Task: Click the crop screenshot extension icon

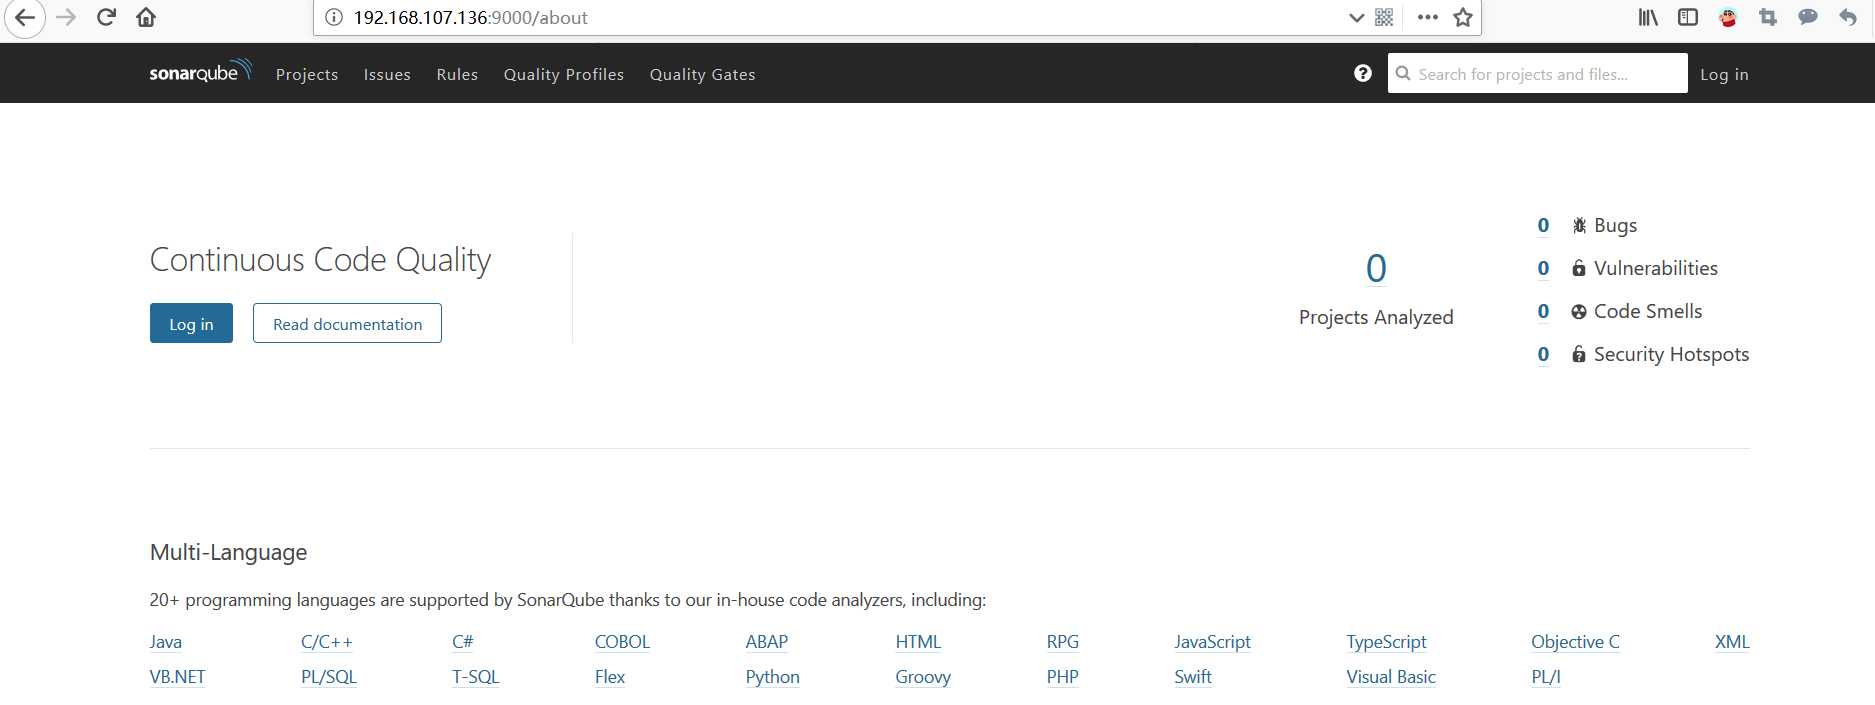Action: click(1768, 17)
